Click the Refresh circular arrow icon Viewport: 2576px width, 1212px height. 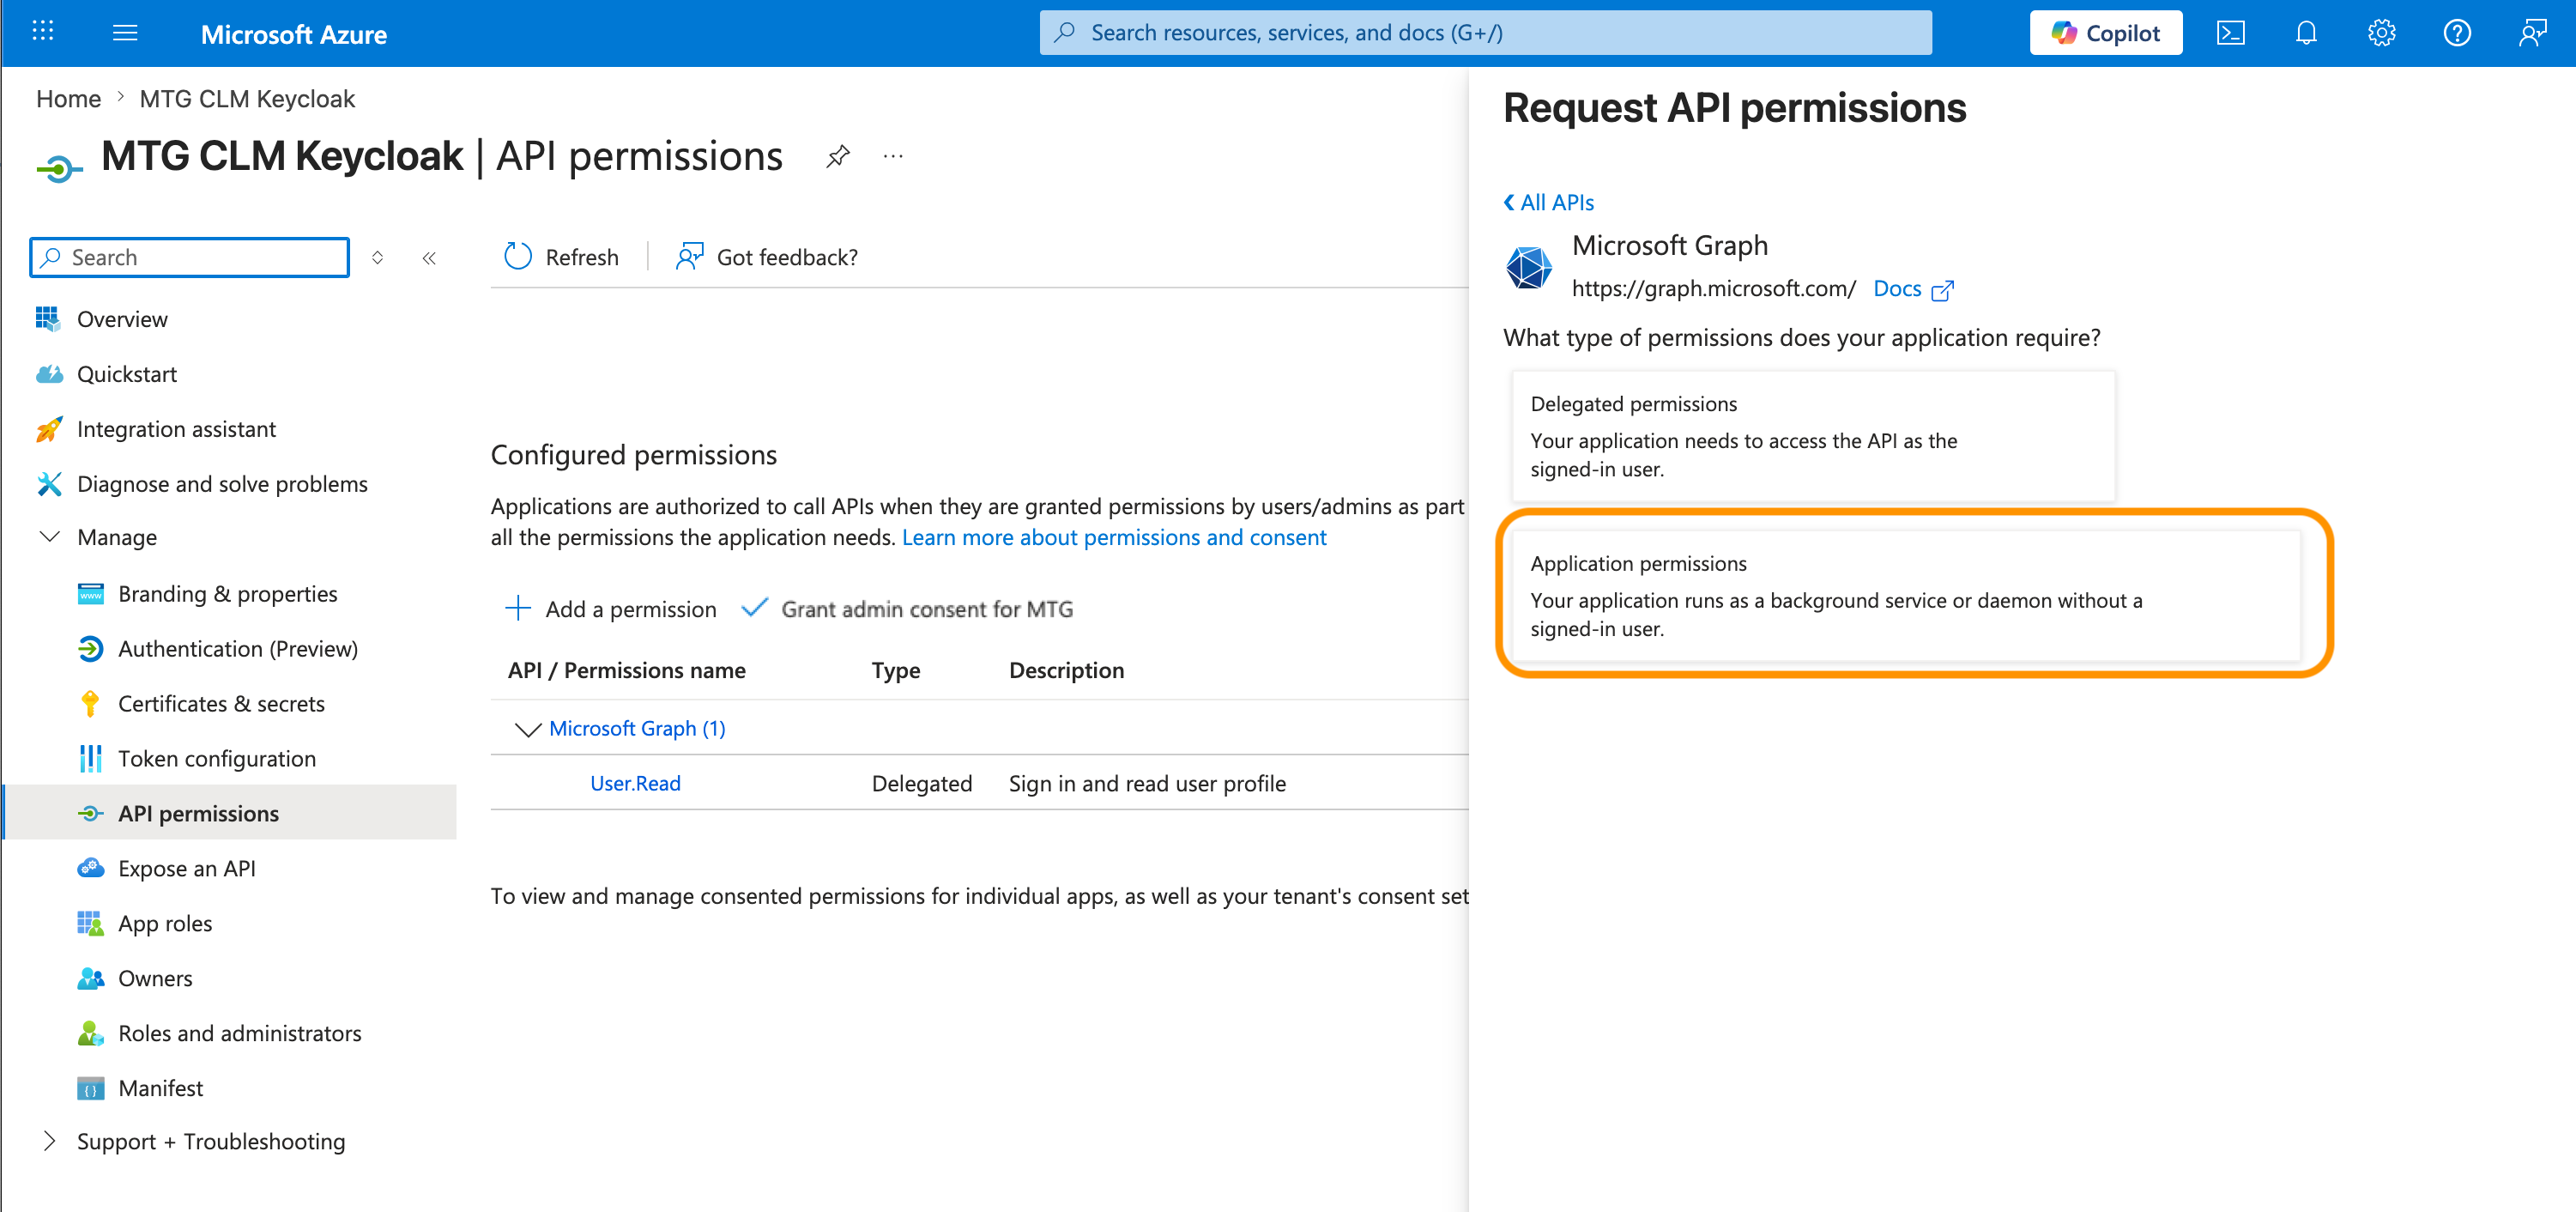518,257
